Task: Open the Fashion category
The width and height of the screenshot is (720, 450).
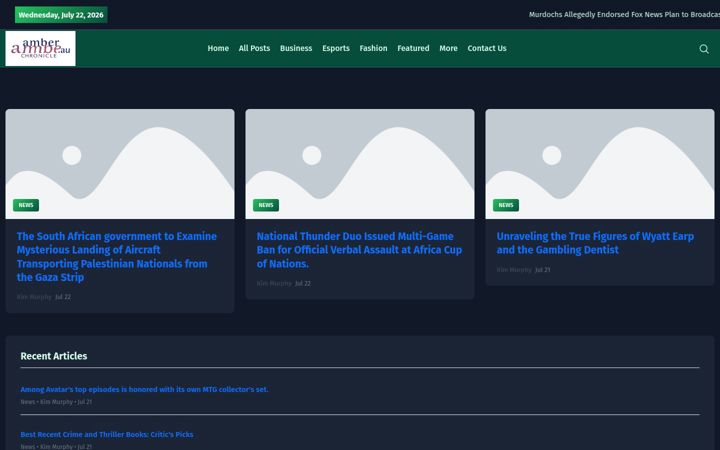Action: pos(373,48)
